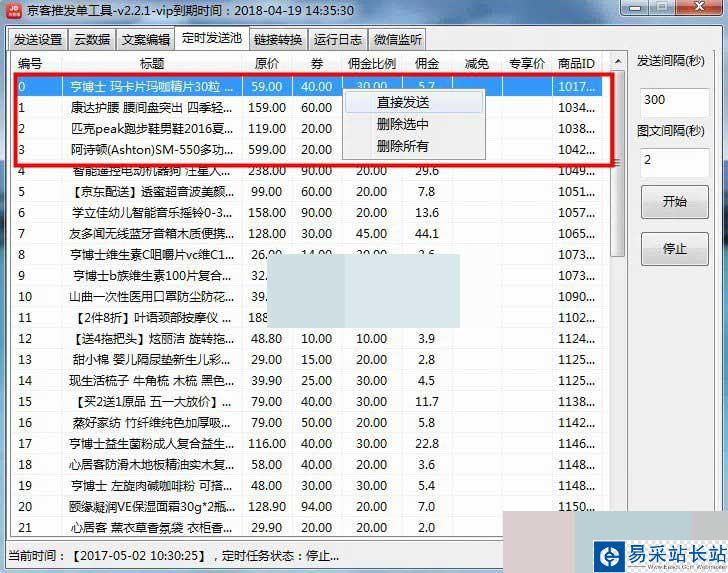This screenshot has height=573, width=728.
Task: Select row 【京东配送】透蜜超音波美颜
Action: [x=309, y=191]
